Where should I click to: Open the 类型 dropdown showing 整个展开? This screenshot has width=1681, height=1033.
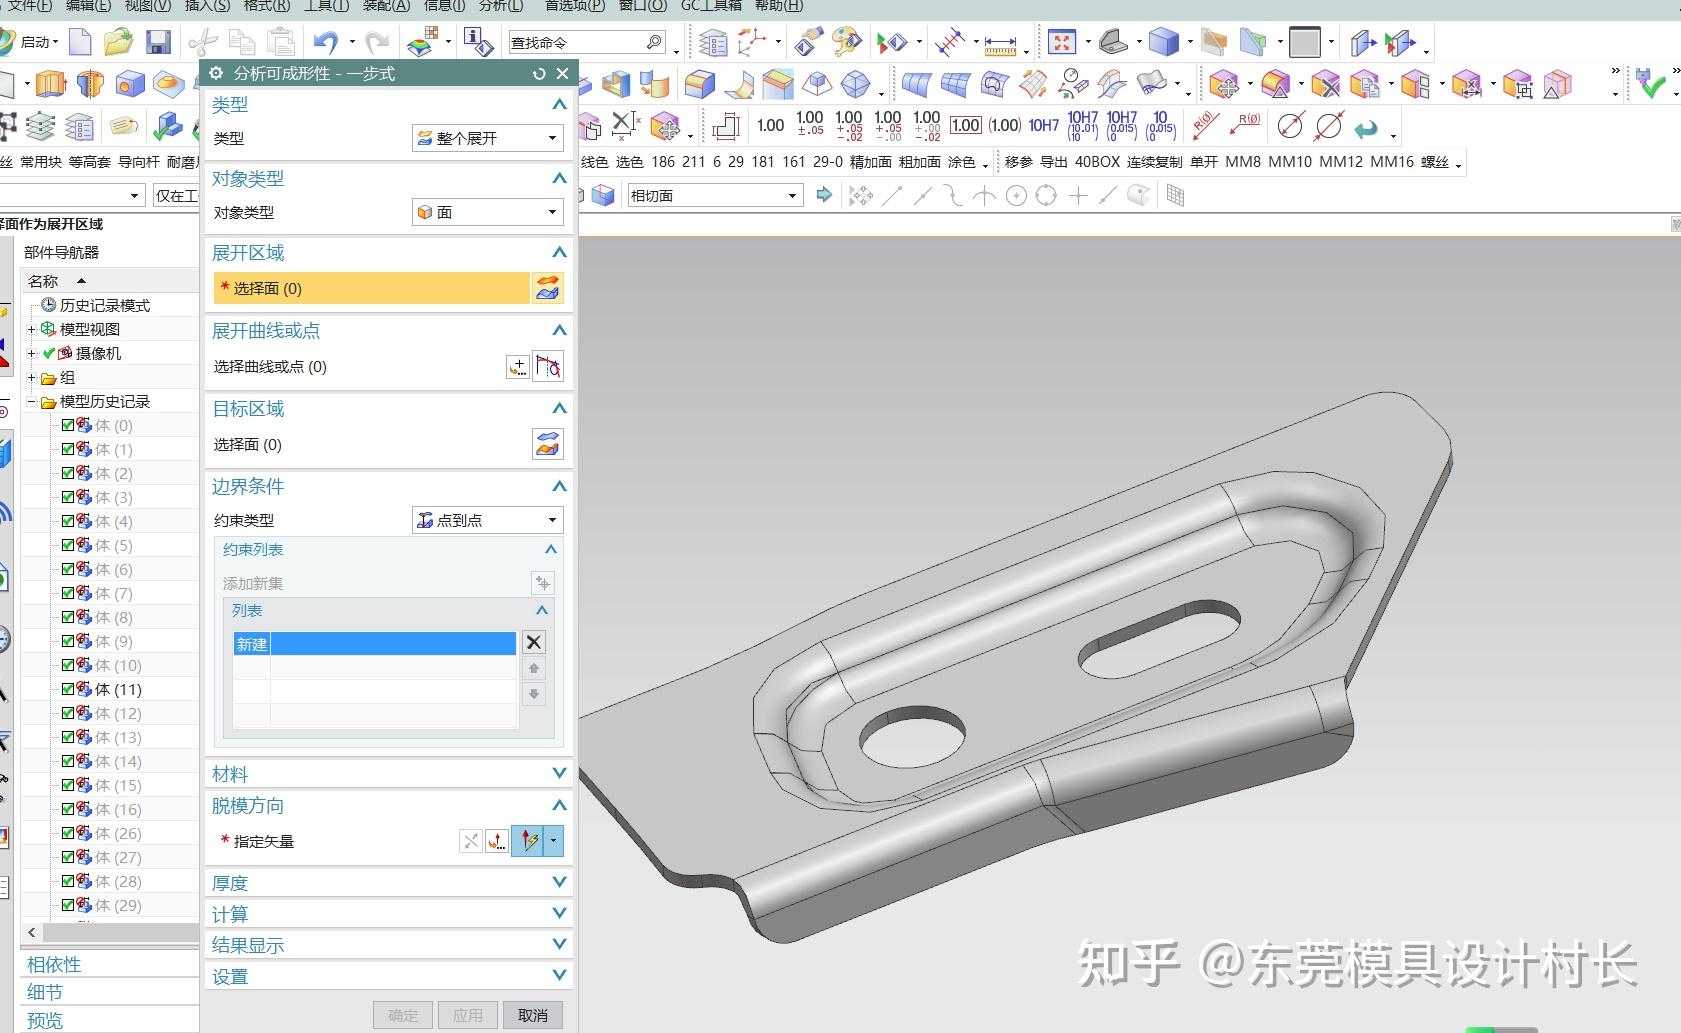(x=487, y=138)
